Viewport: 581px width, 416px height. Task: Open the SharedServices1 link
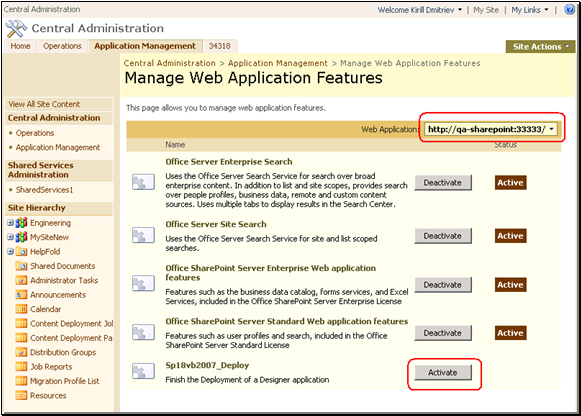point(44,190)
